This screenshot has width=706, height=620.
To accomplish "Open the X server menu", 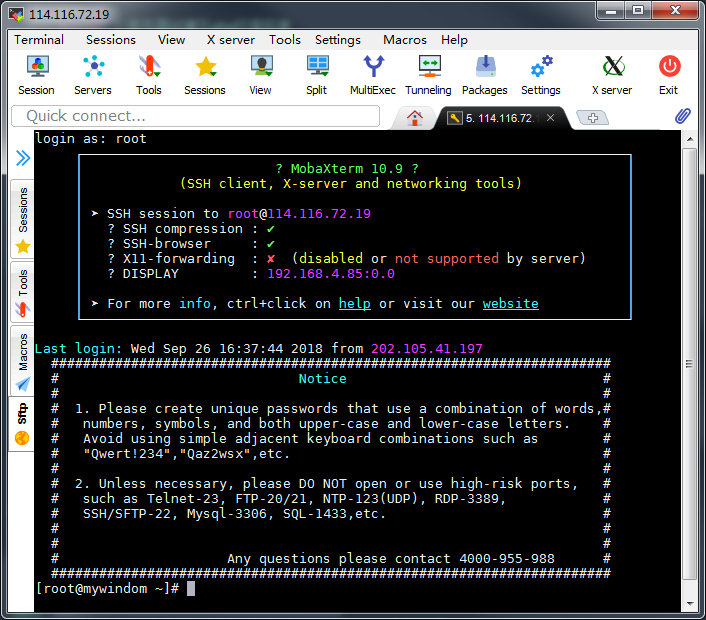I will (x=231, y=40).
